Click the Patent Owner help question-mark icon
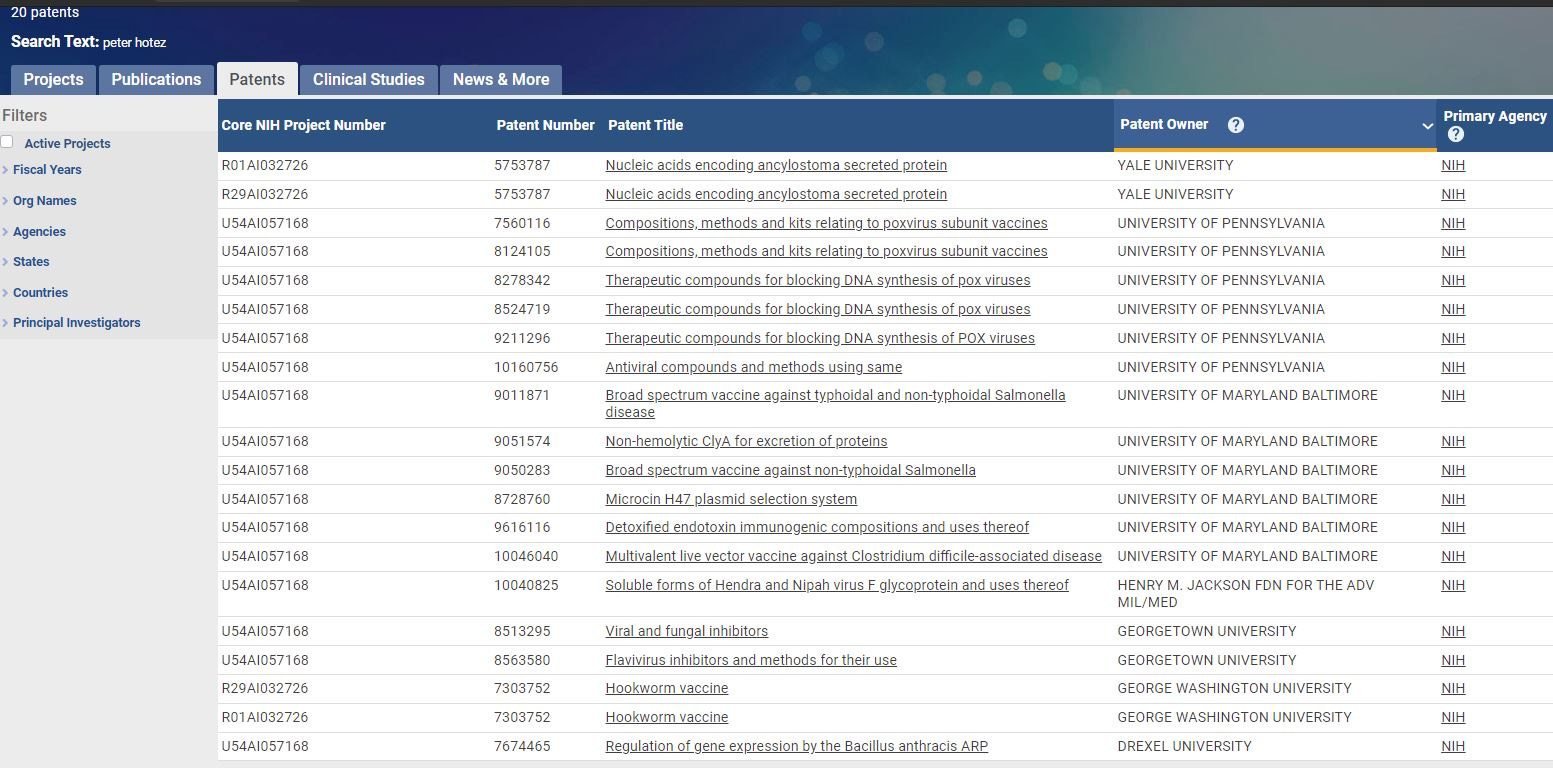This screenshot has width=1553, height=768. click(x=1236, y=125)
